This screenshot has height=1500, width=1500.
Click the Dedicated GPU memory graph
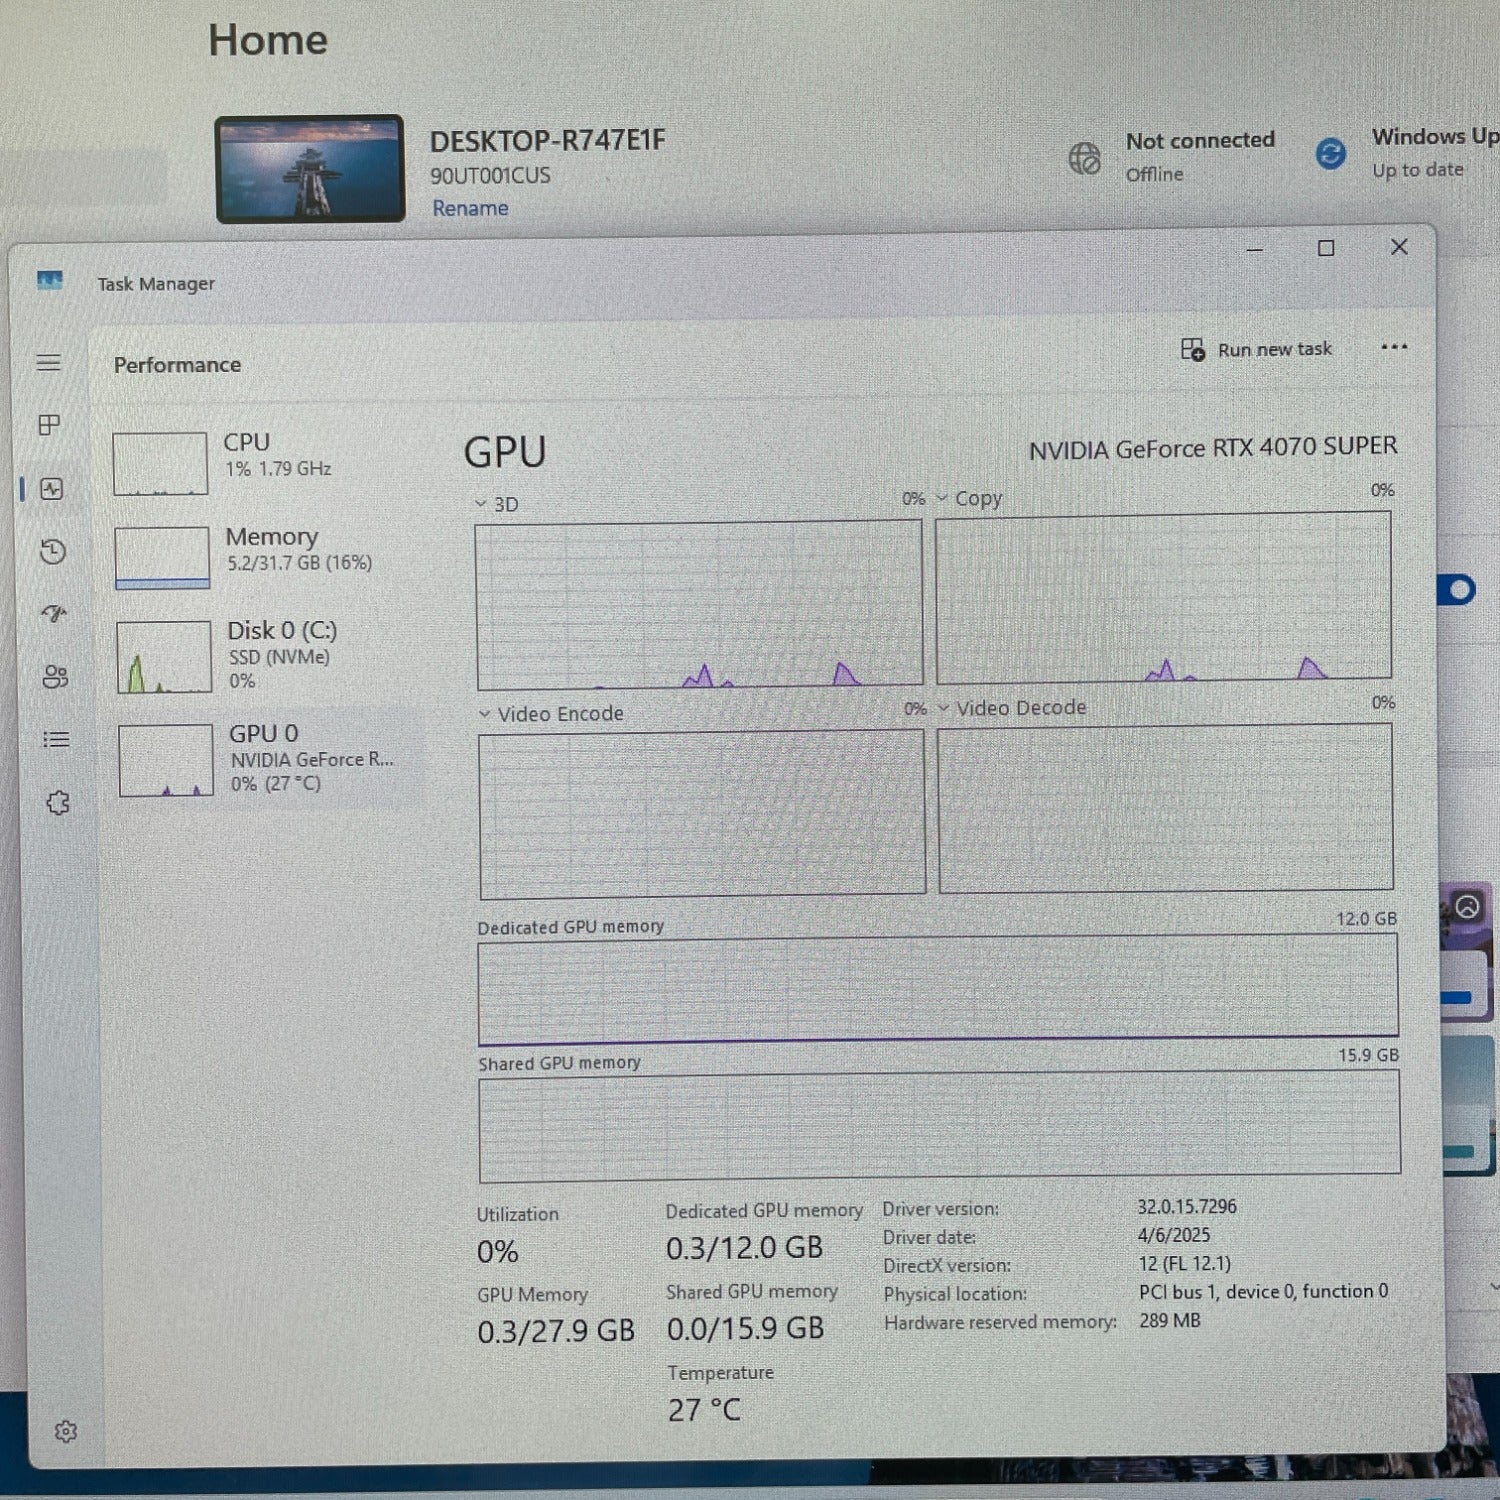[940, 990]
